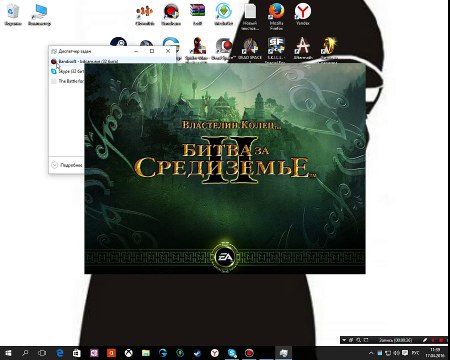Open the orange Office taskbar icon

(111, 353)
